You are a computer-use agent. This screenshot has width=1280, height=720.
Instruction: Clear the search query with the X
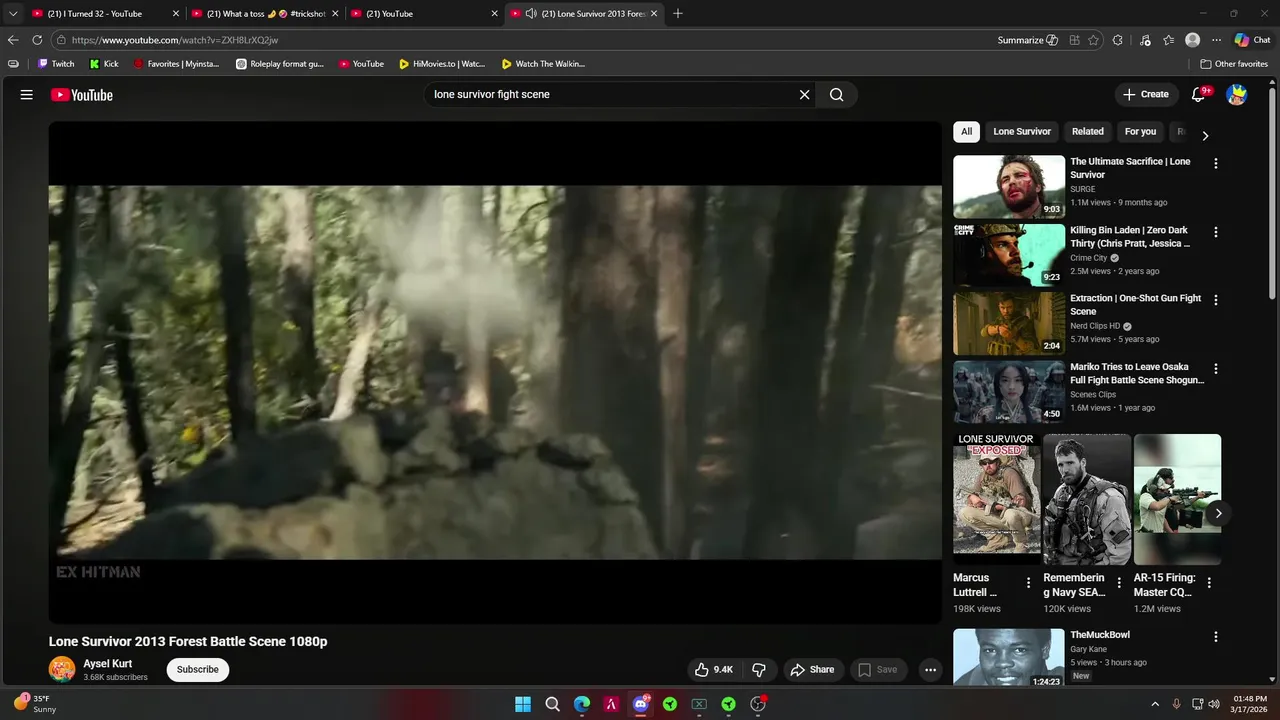pyautogui.click(x=804, y=95)
